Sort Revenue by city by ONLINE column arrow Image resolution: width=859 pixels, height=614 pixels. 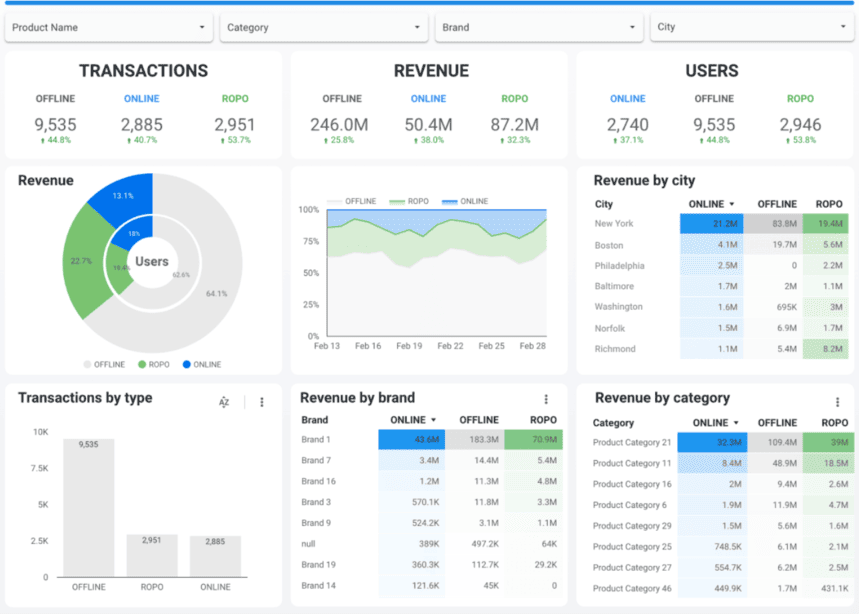point(732,204)
